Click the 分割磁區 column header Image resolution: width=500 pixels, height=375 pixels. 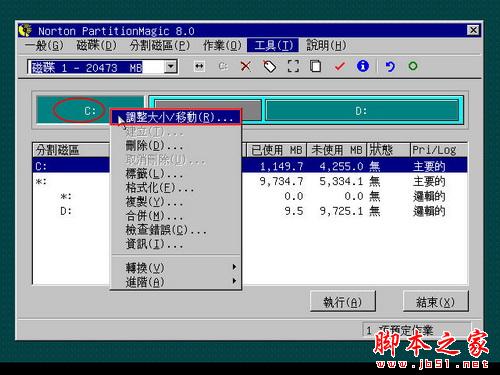click(x=71, y=150)
